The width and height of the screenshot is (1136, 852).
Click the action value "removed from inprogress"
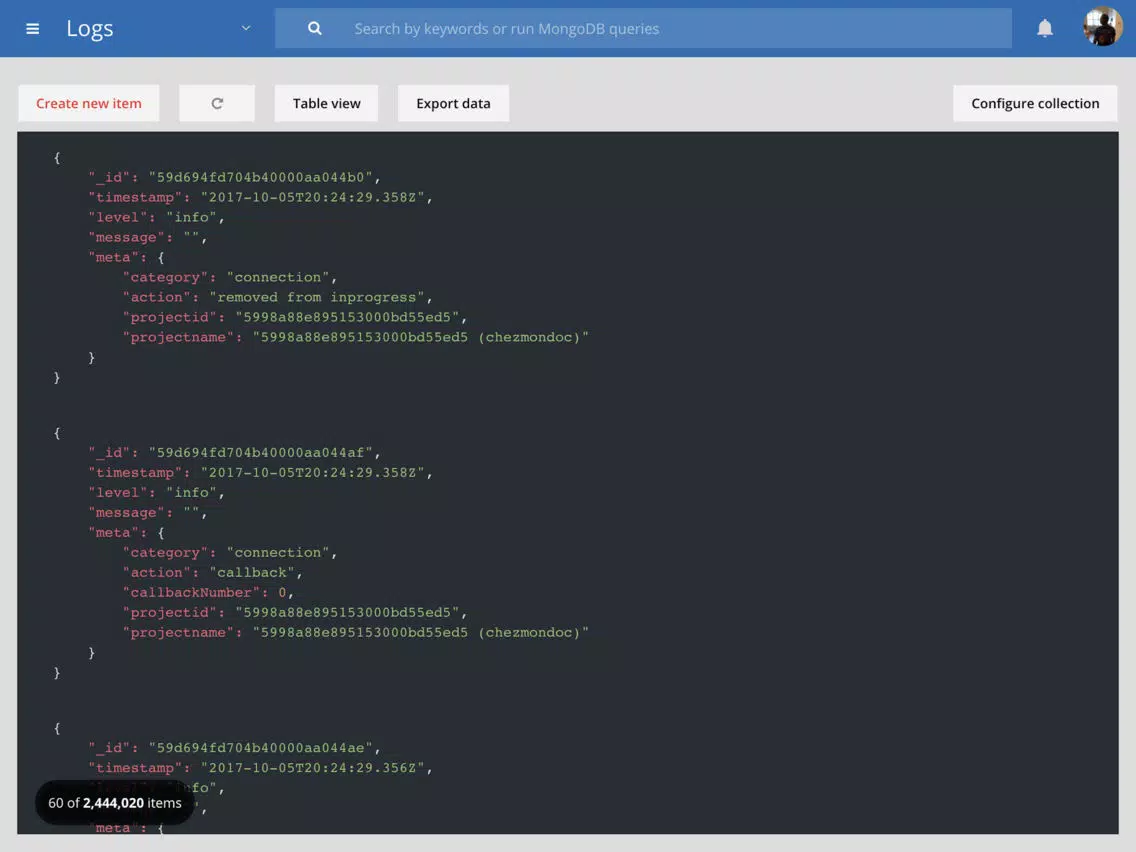317,298
